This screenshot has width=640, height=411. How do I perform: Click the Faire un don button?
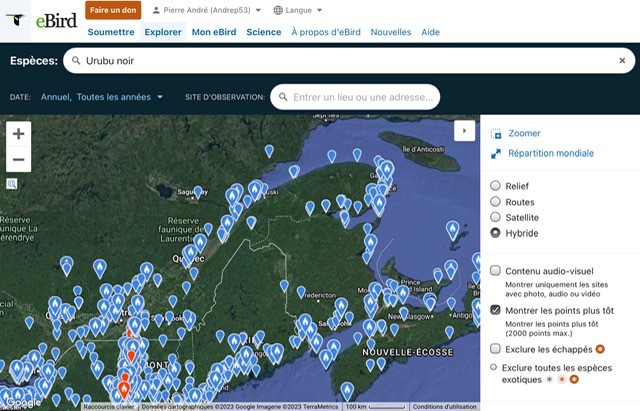coord(113,10)
